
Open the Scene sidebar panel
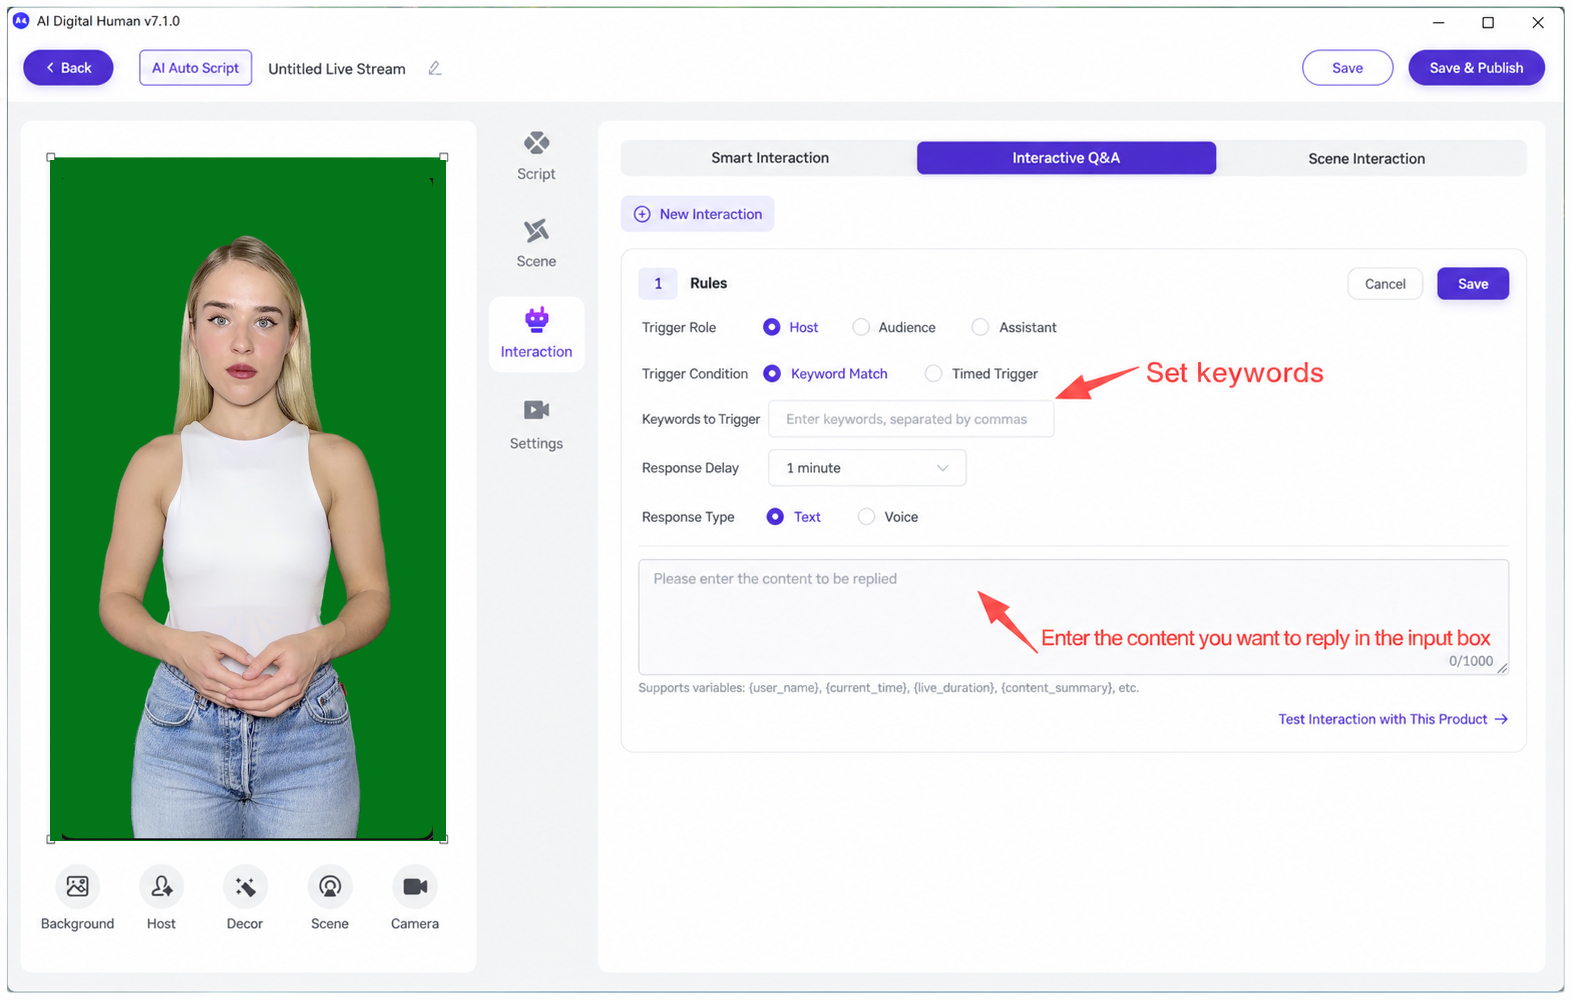coord(536,243)
